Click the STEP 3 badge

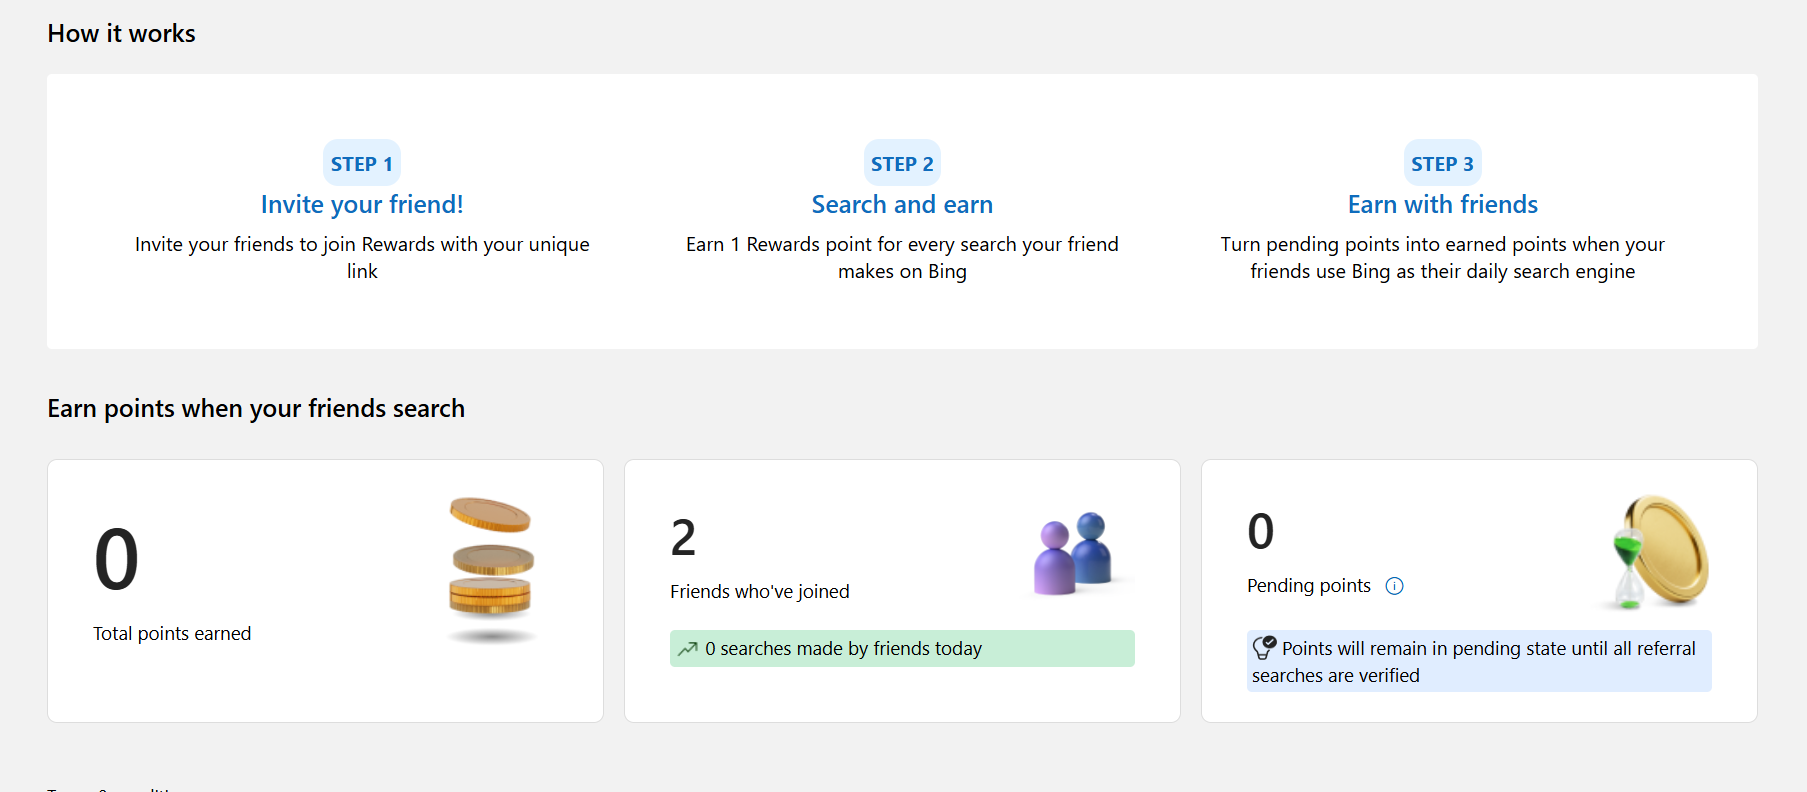1442,164
